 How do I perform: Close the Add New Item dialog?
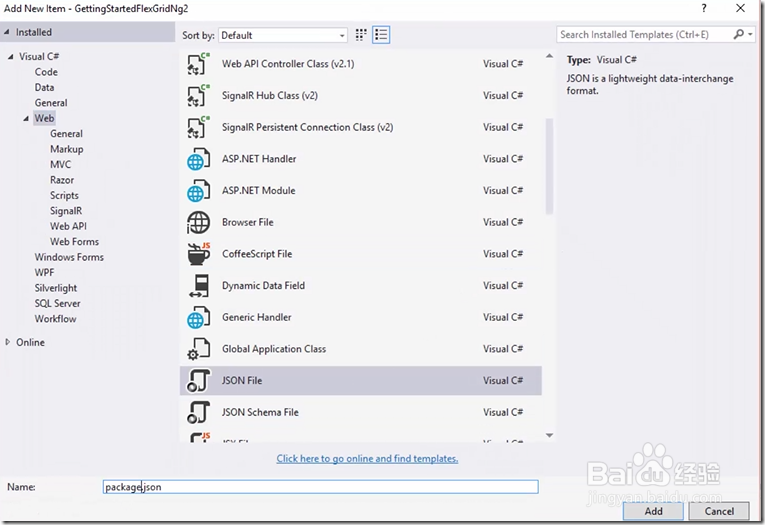741,8
